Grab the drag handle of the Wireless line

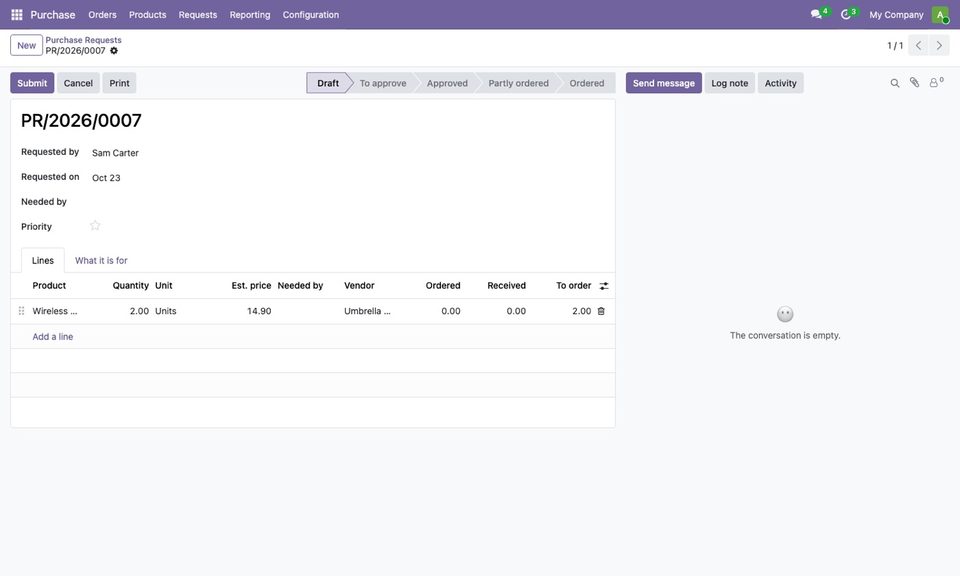[x=21, y=311]
